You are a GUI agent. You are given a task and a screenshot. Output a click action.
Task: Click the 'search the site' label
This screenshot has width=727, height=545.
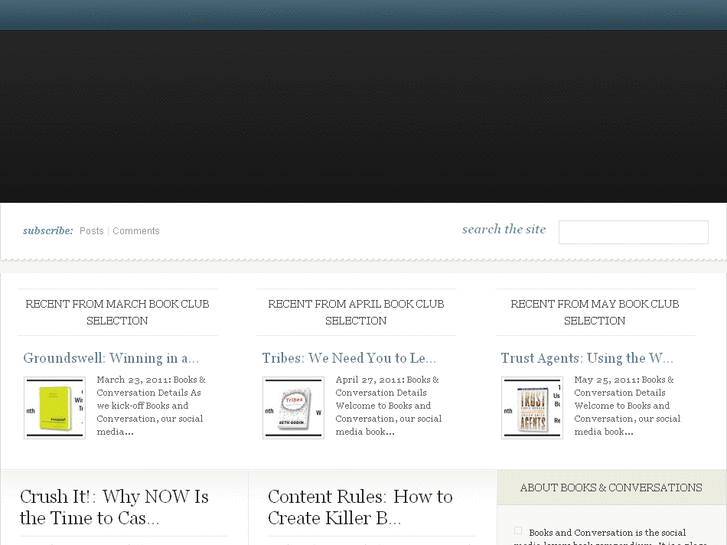pyautogui.click(x=504, y=229)
